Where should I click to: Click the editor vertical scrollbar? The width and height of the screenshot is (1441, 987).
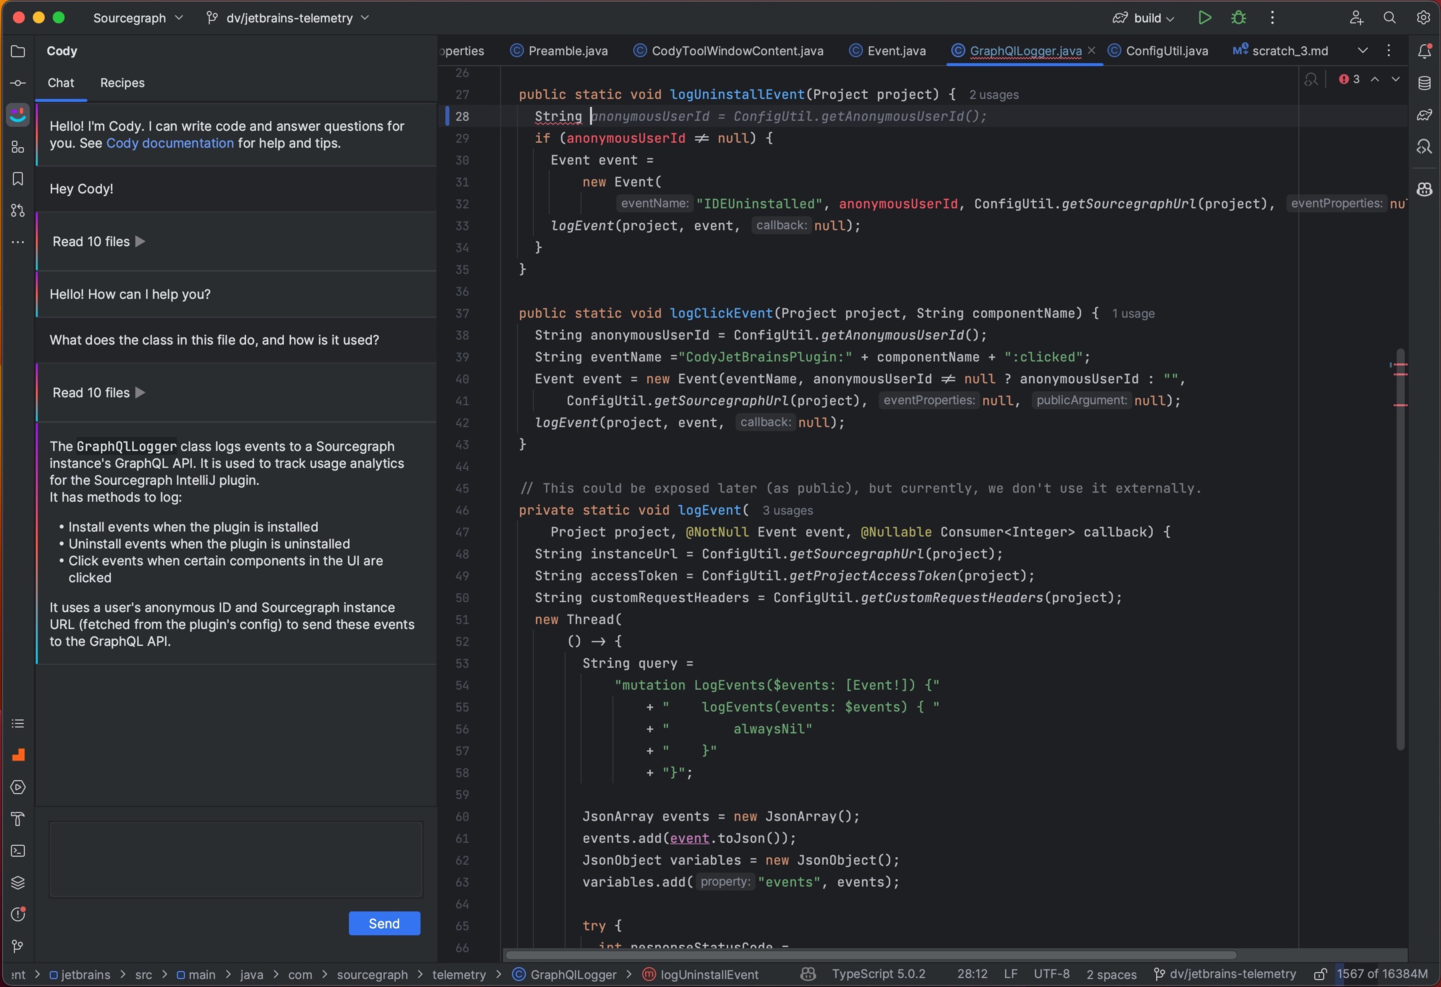point(1400,548)
